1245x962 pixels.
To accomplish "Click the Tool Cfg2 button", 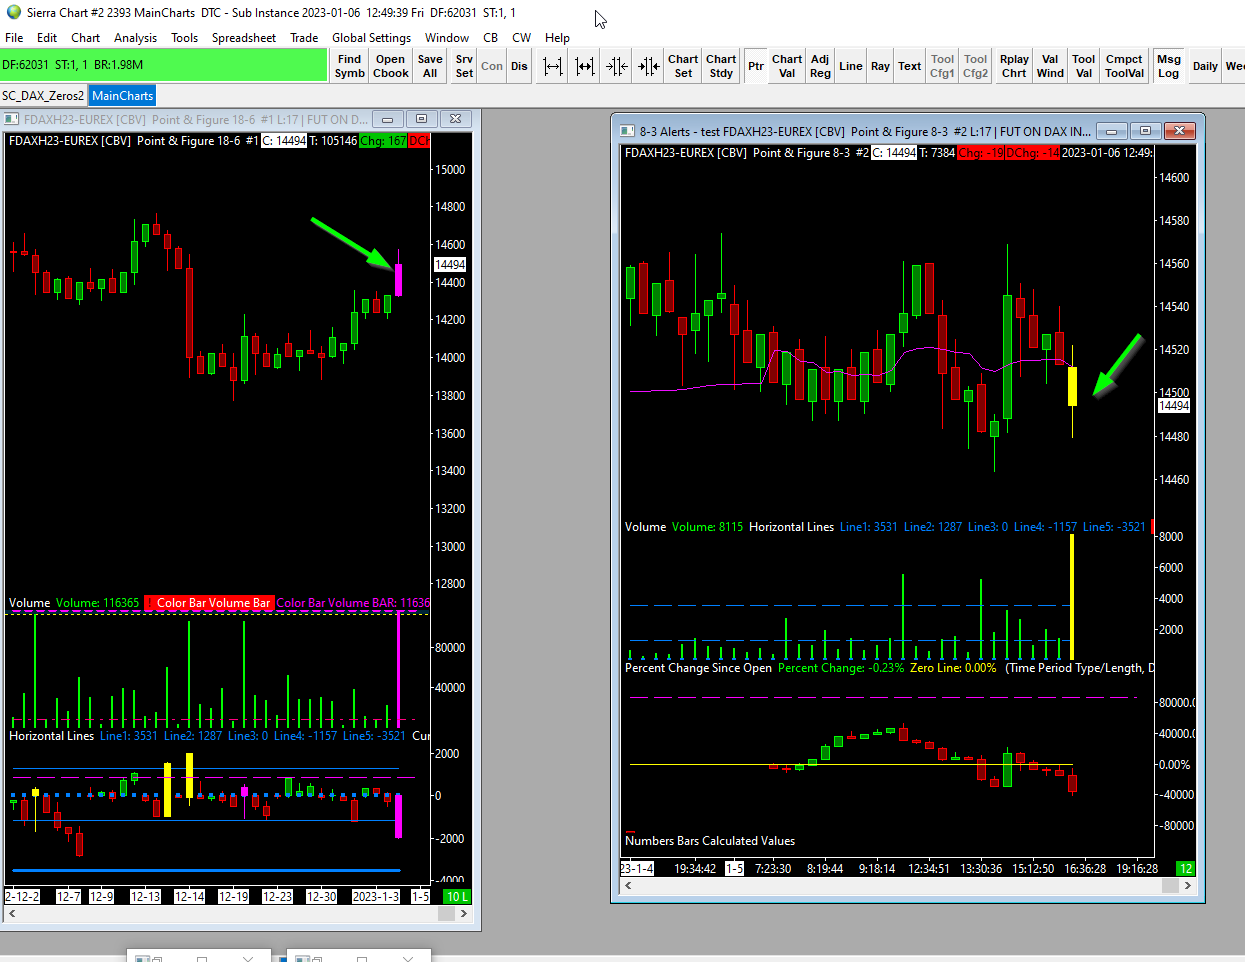I will pos(975,66).
